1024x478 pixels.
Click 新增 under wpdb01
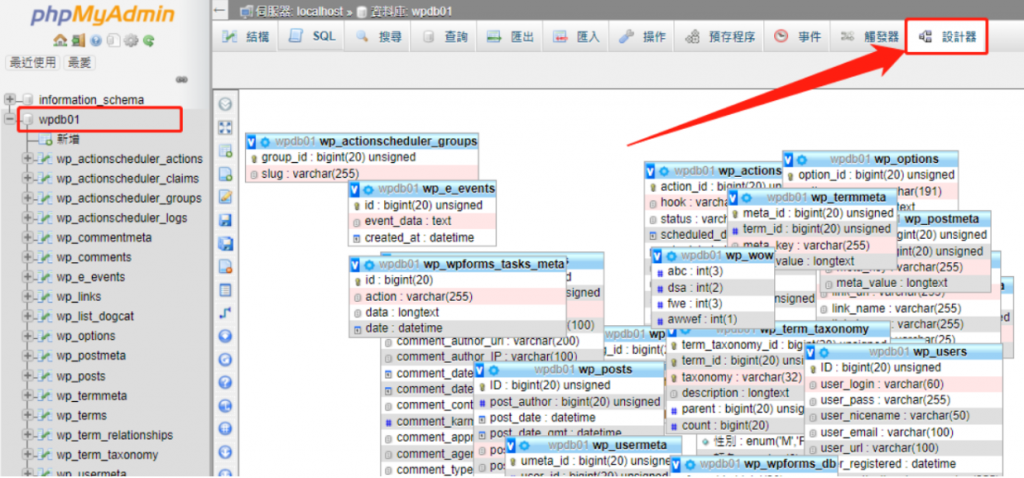(69, 139)
